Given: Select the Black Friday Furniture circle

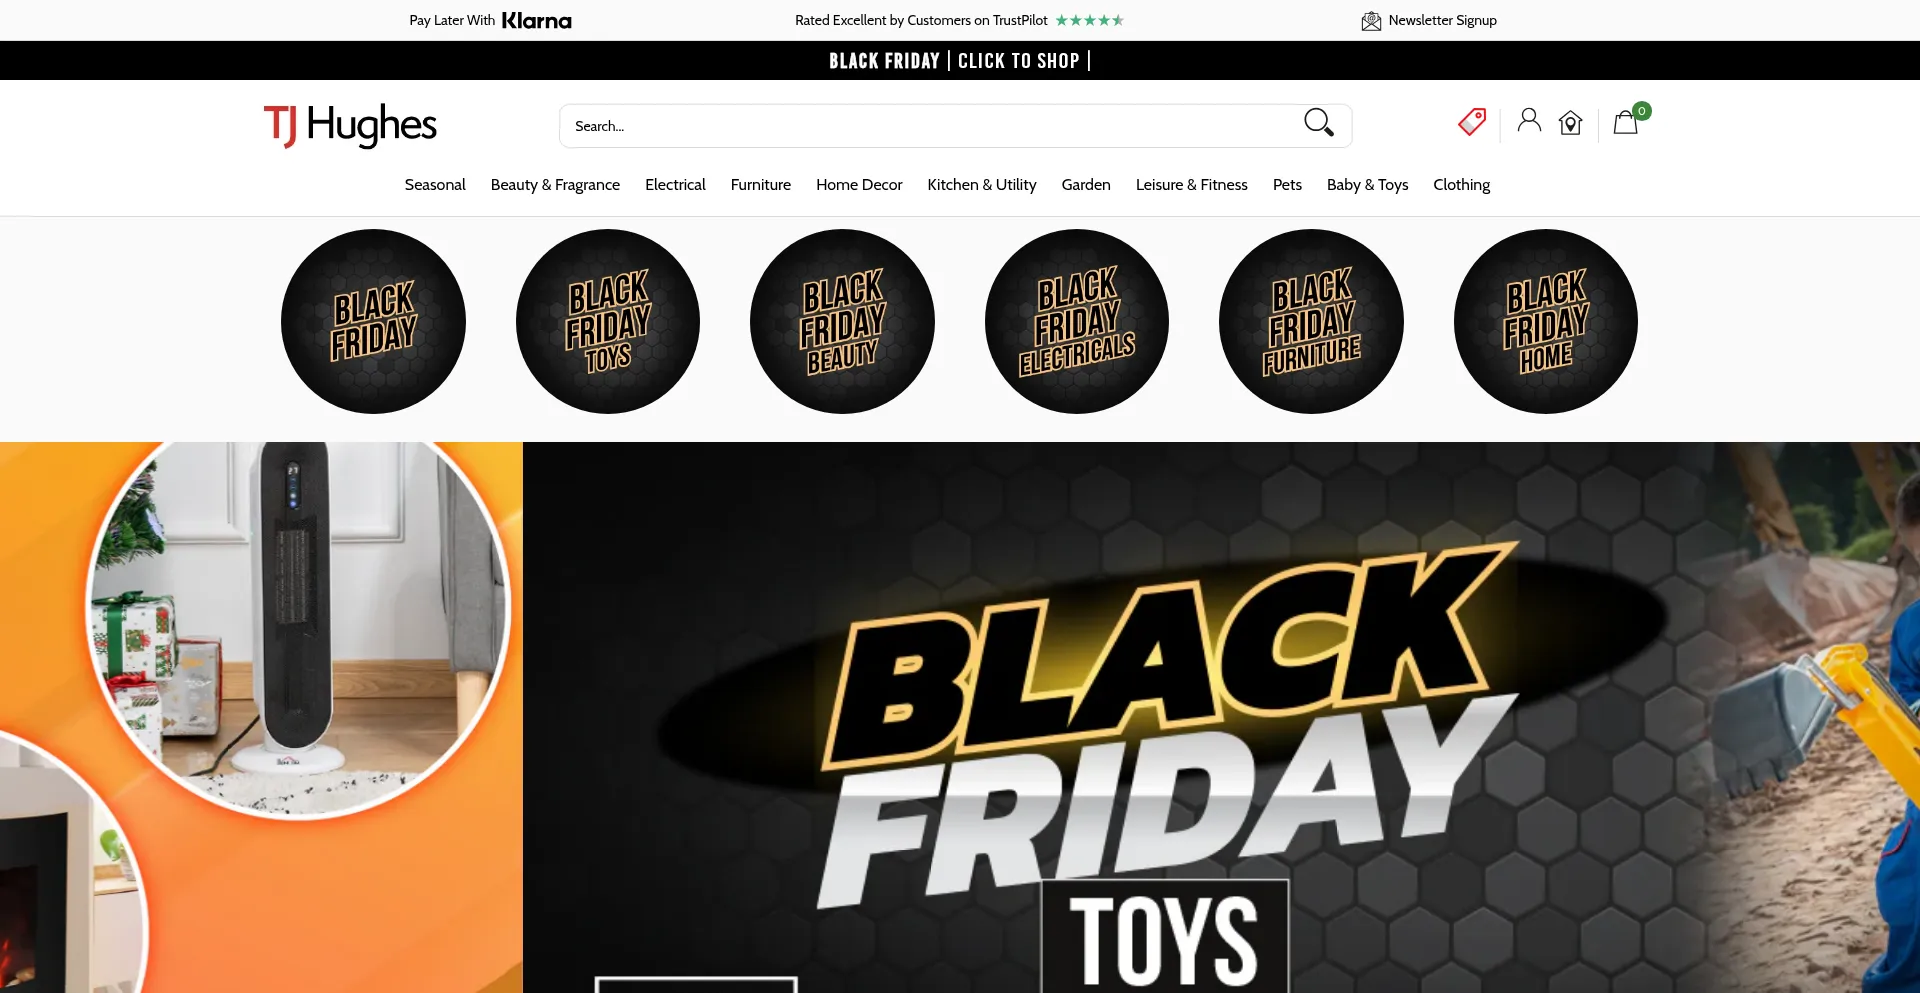Looking at the screenshot, I should 1311,321.
